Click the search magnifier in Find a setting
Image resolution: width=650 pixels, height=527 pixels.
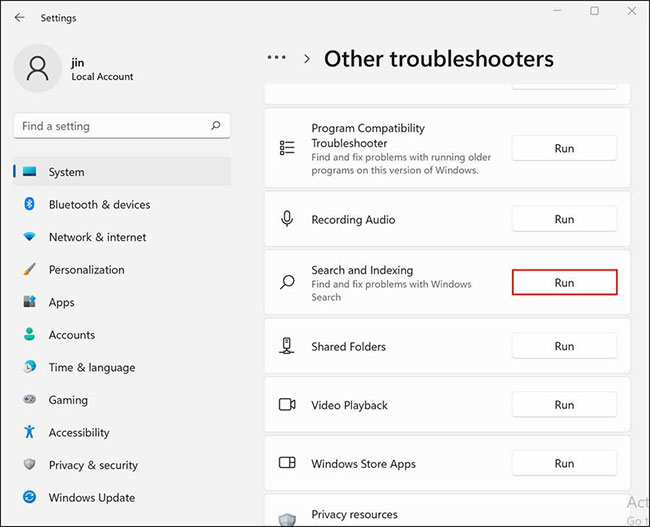coord(216,125)
